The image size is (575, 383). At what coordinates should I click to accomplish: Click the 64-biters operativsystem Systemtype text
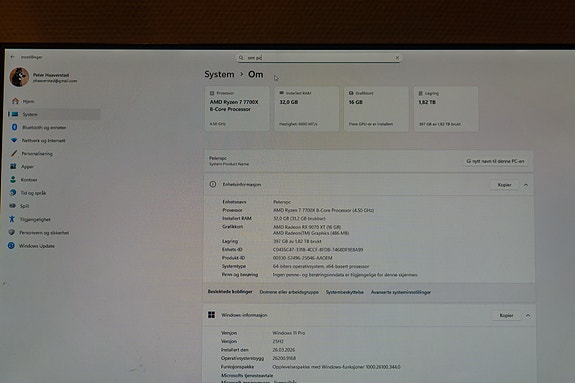(x=321, y=266)
